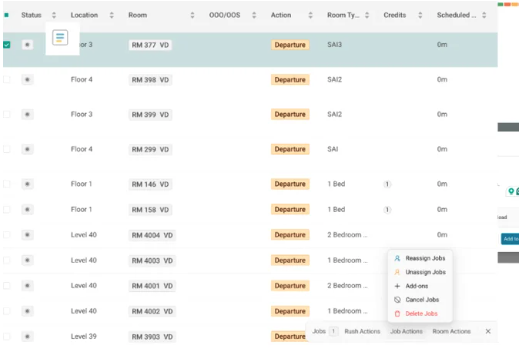Click status icon in RM 398 row
This screenshot has height=360, width=526.
tap(28, 80)
